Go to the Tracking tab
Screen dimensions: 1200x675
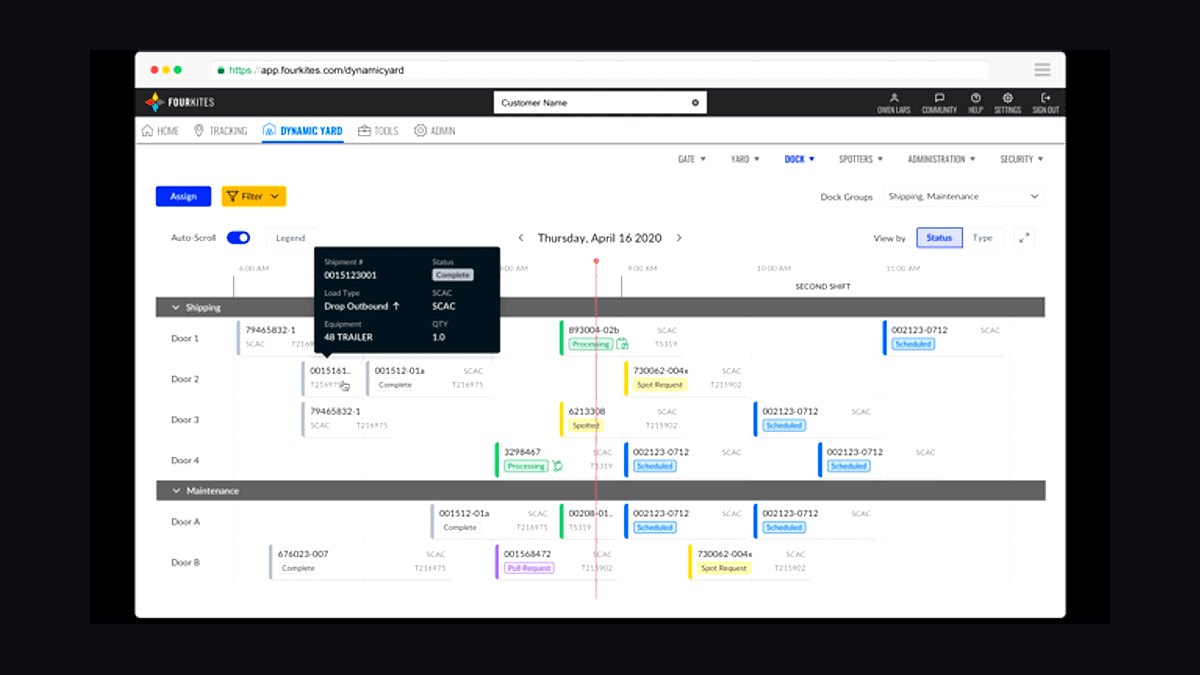pyautogui.click(x=220, y=131)
